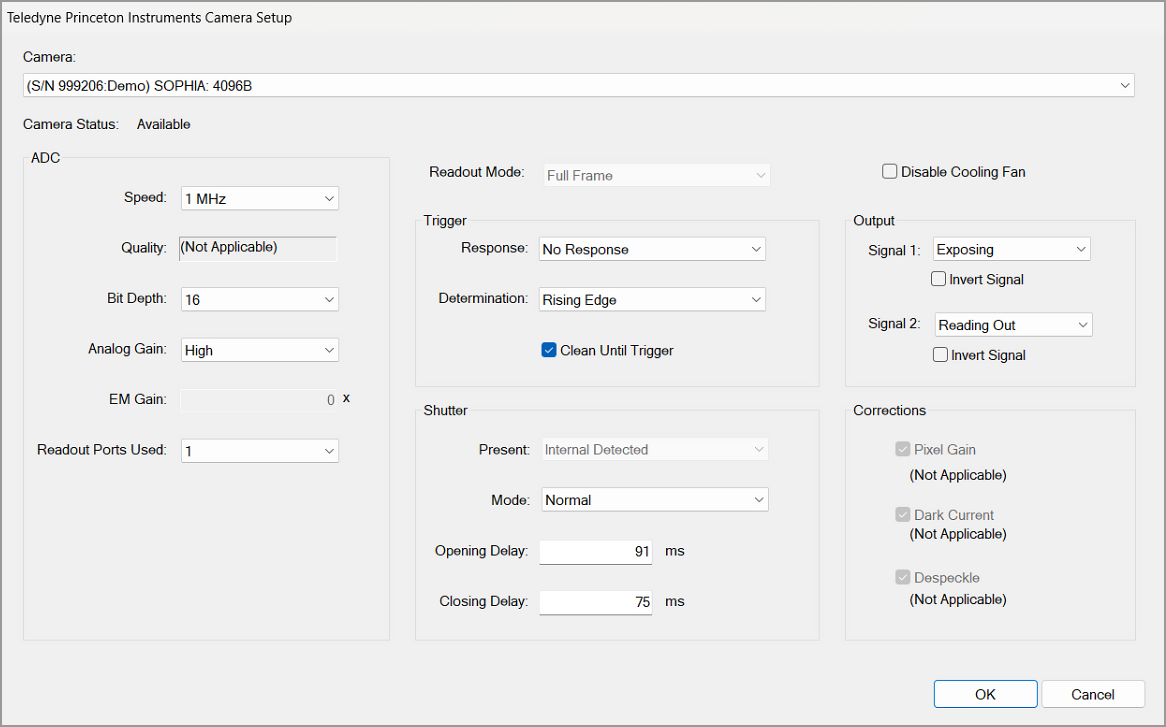Open the Analog Gain dropdown
Screen dimensions: 1166x727
pos(260,350)
